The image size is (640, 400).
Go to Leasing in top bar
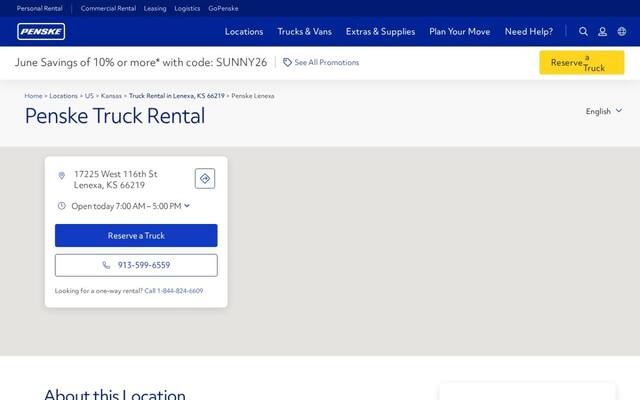[155, 8]
